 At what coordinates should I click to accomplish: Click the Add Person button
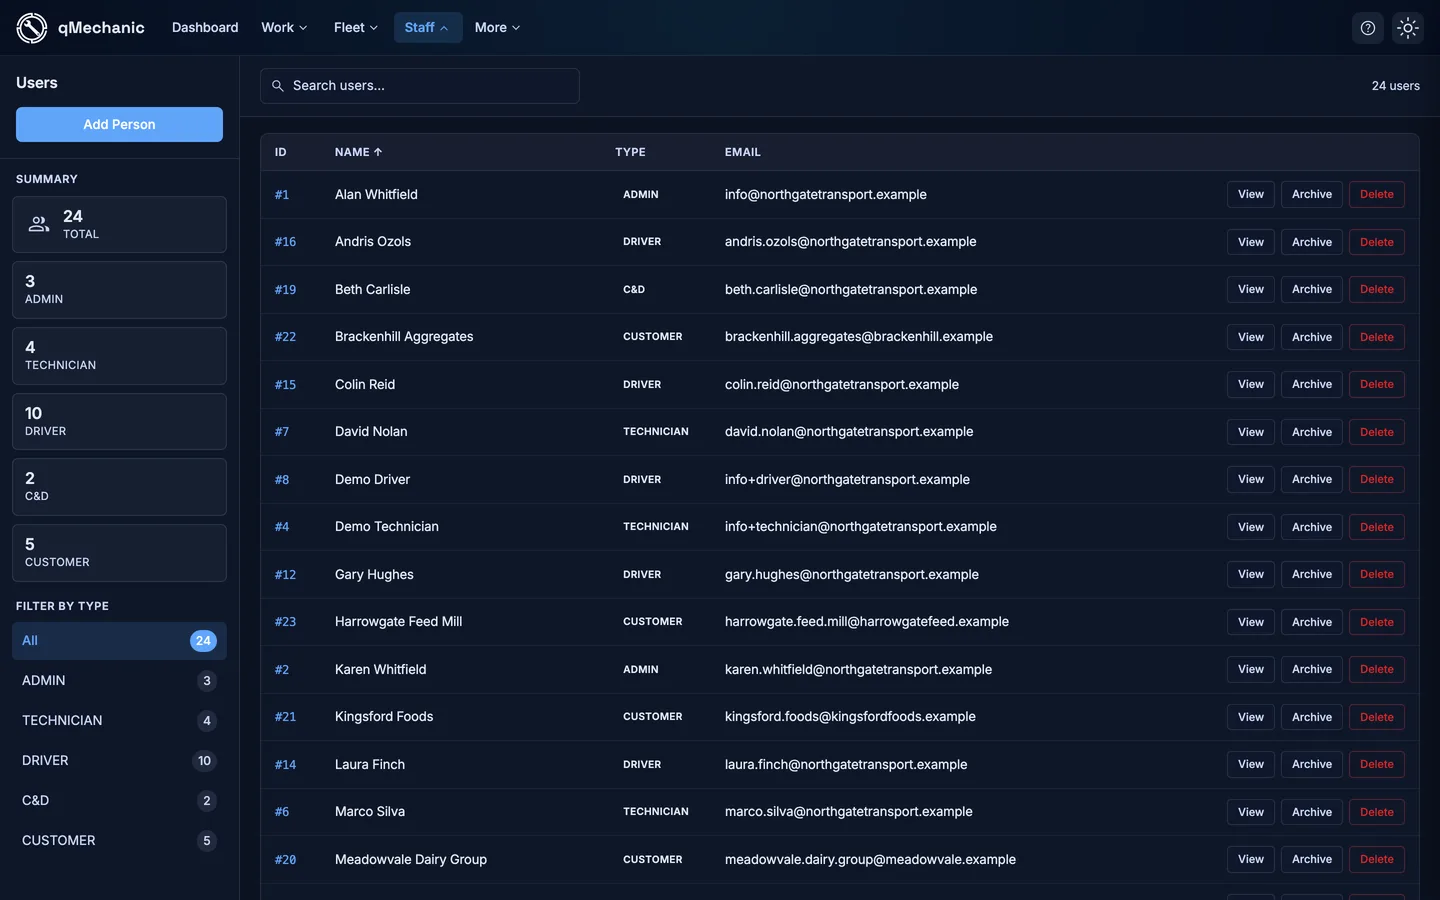(119, 125)
